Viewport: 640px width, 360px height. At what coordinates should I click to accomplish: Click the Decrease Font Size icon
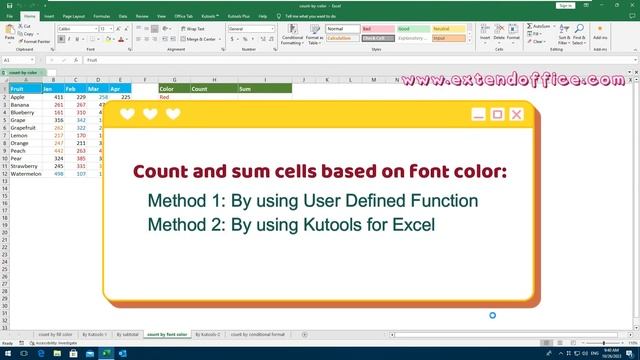126,29
